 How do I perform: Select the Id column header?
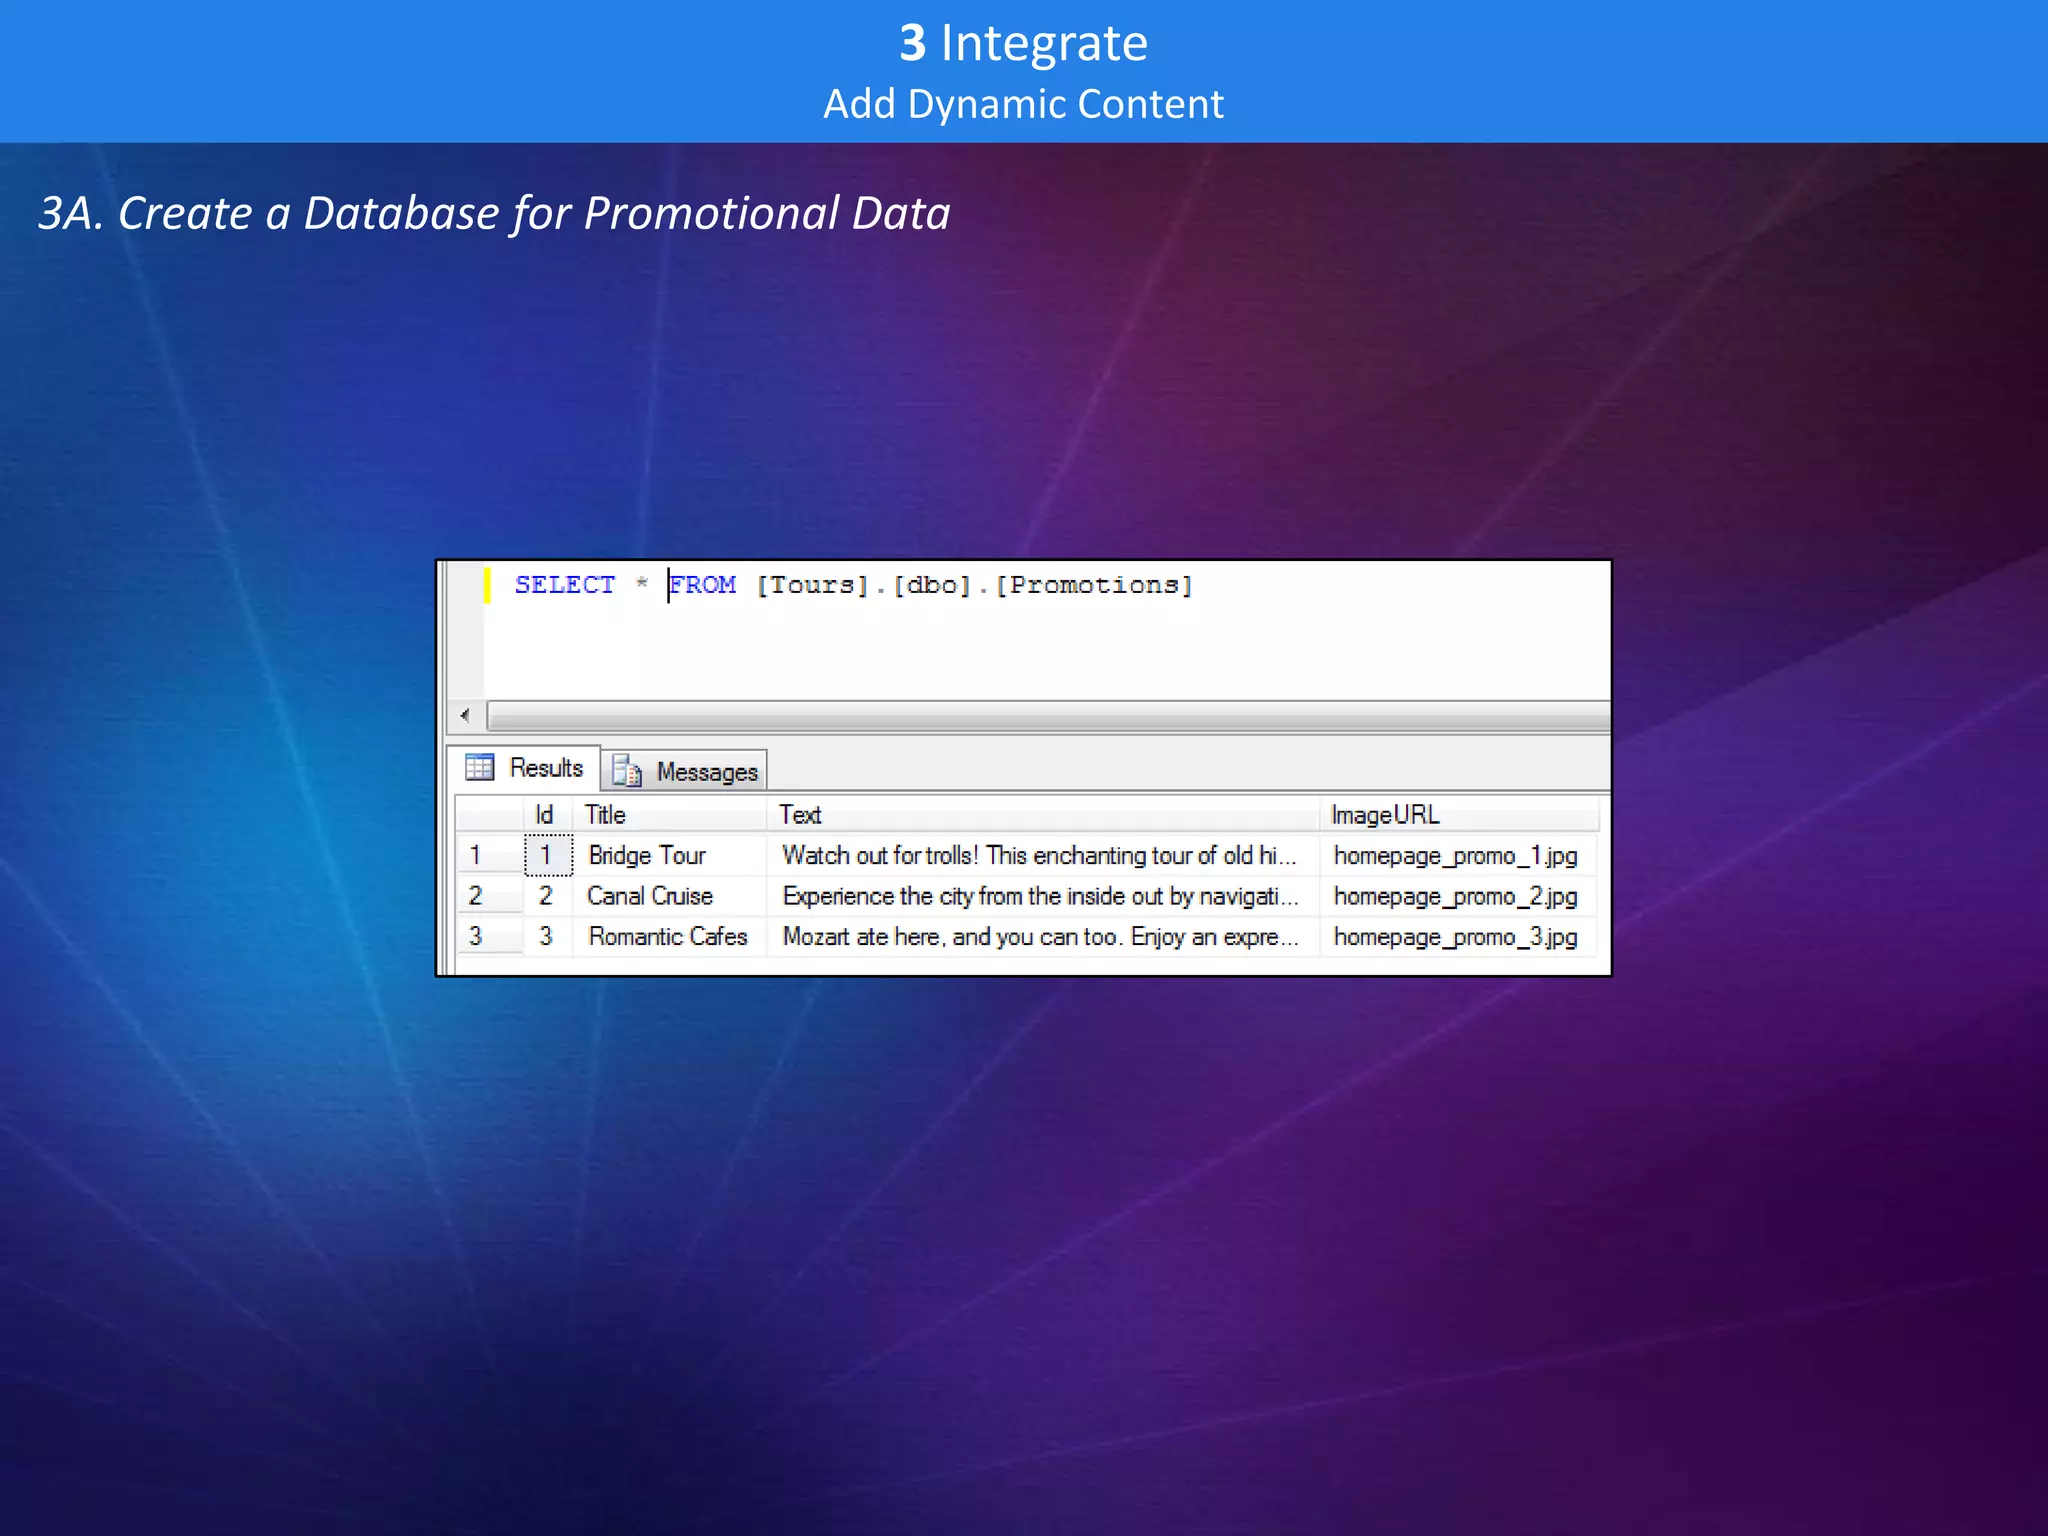[548, 815]
